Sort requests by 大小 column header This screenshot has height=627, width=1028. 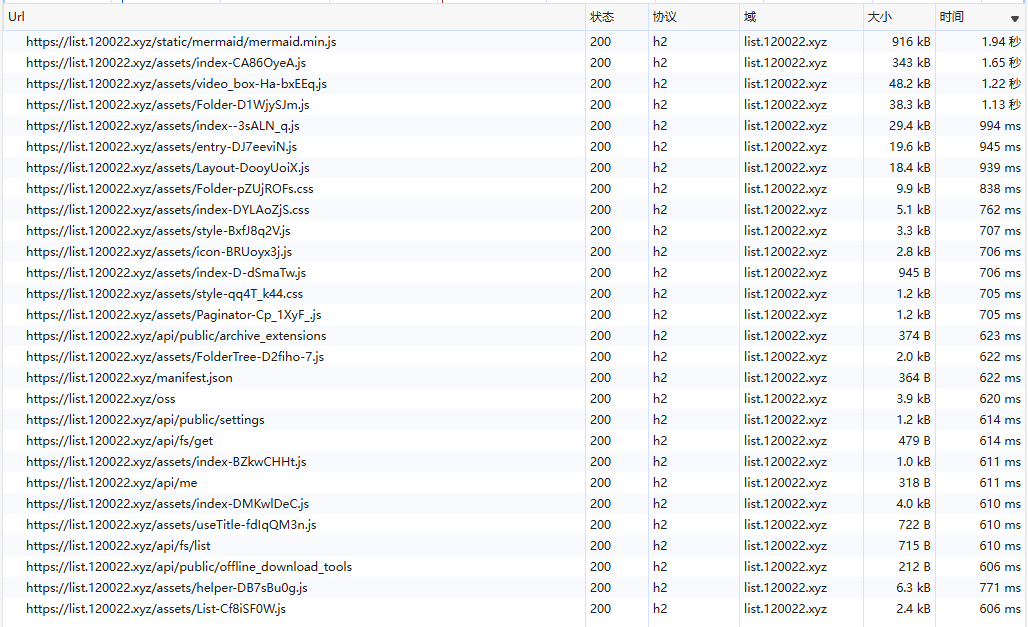click(x=879, y=17)
